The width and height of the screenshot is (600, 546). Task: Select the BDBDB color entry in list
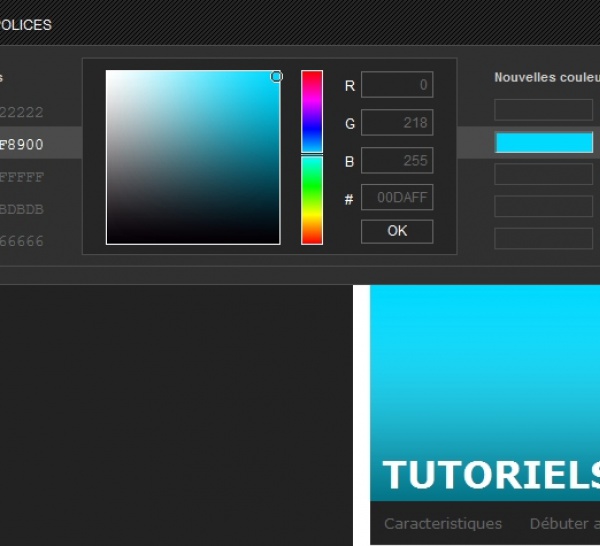22,209
